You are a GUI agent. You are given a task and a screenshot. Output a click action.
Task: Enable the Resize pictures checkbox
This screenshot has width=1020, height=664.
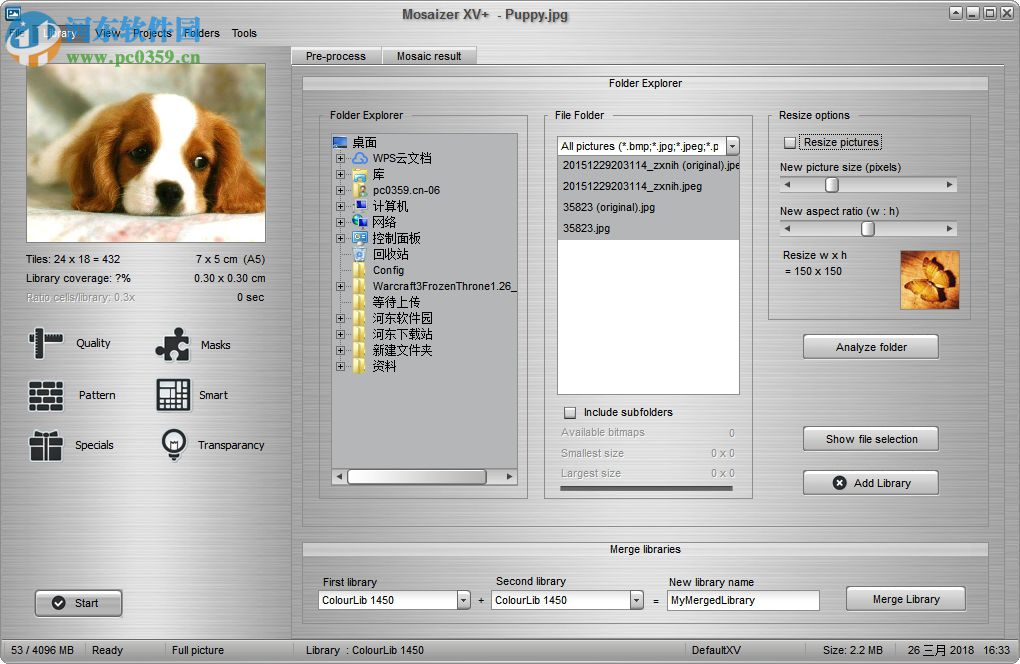tap(789, 142)
